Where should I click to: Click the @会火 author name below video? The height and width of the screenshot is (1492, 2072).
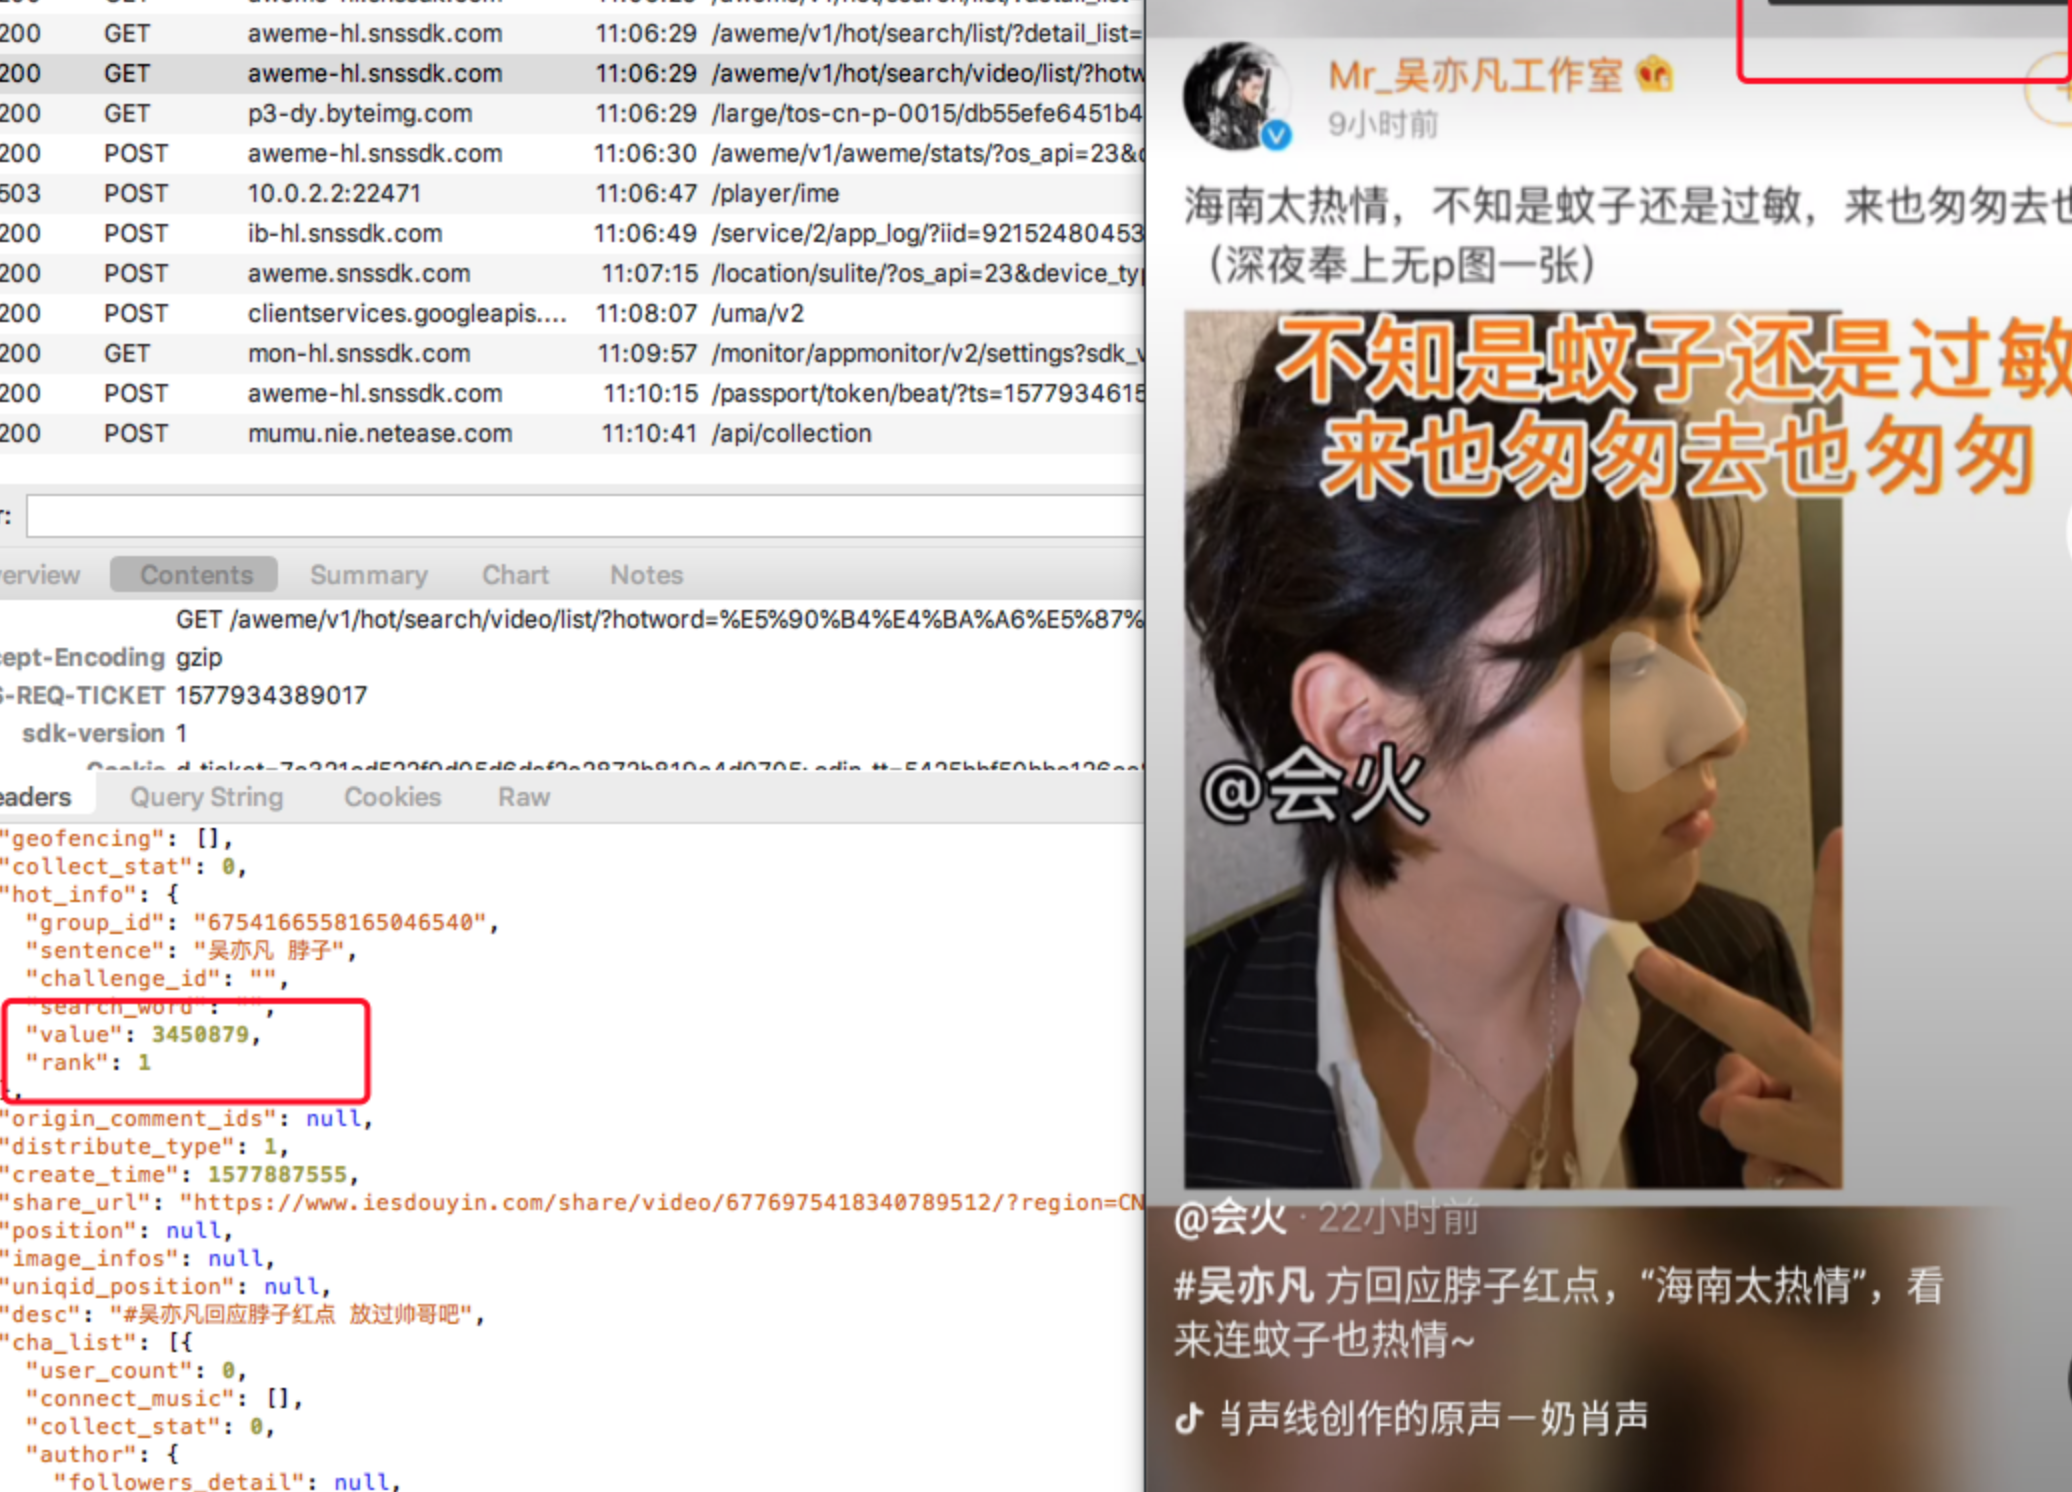point(1230,1218)
